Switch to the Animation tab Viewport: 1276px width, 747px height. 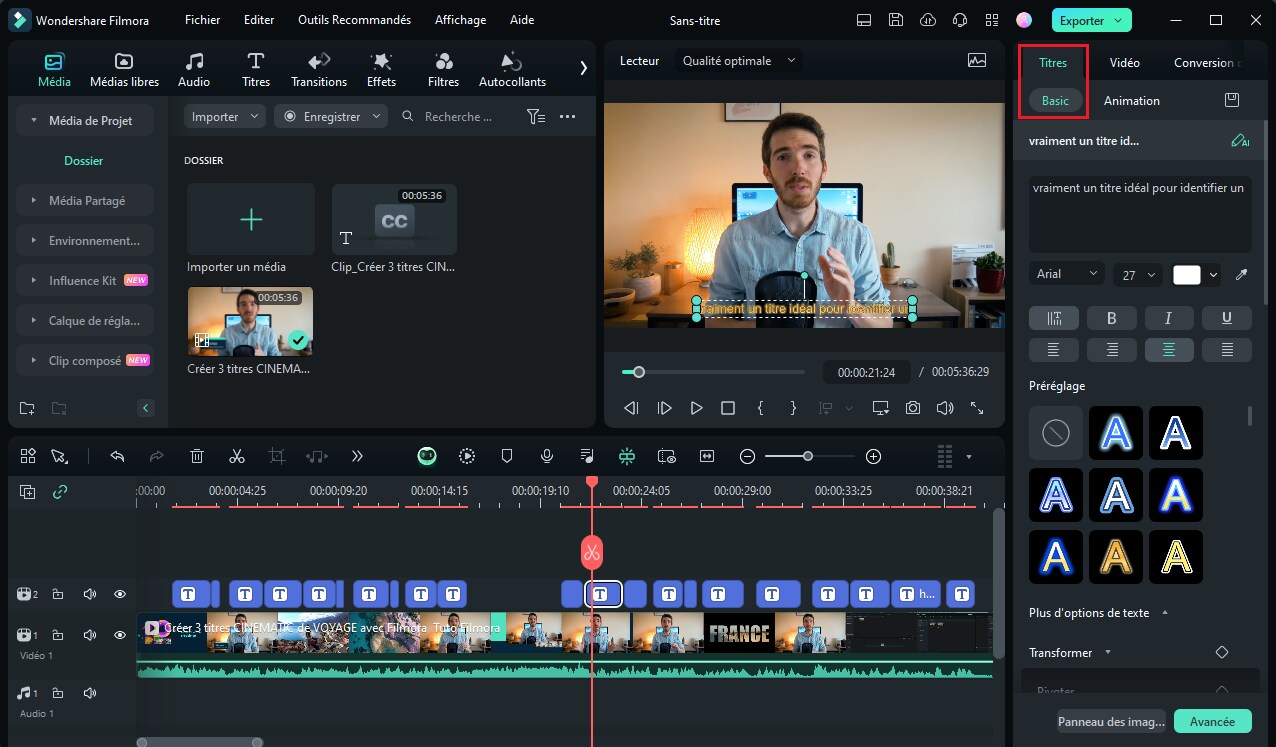(1132, 100)
